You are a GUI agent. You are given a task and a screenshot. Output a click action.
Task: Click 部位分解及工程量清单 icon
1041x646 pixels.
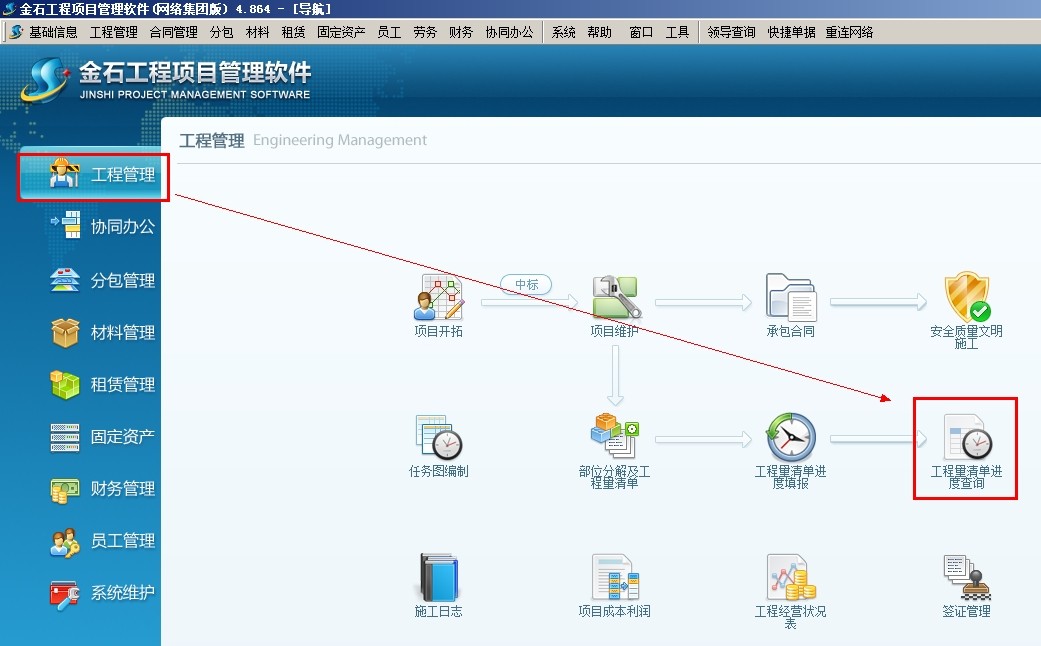coord(614,435)
